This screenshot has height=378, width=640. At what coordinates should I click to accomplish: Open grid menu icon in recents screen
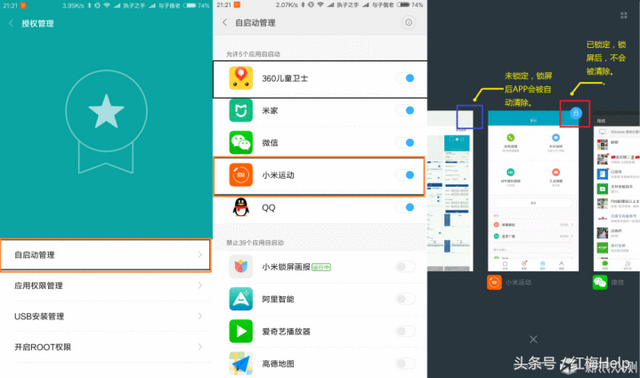click(x=624, y=16)
